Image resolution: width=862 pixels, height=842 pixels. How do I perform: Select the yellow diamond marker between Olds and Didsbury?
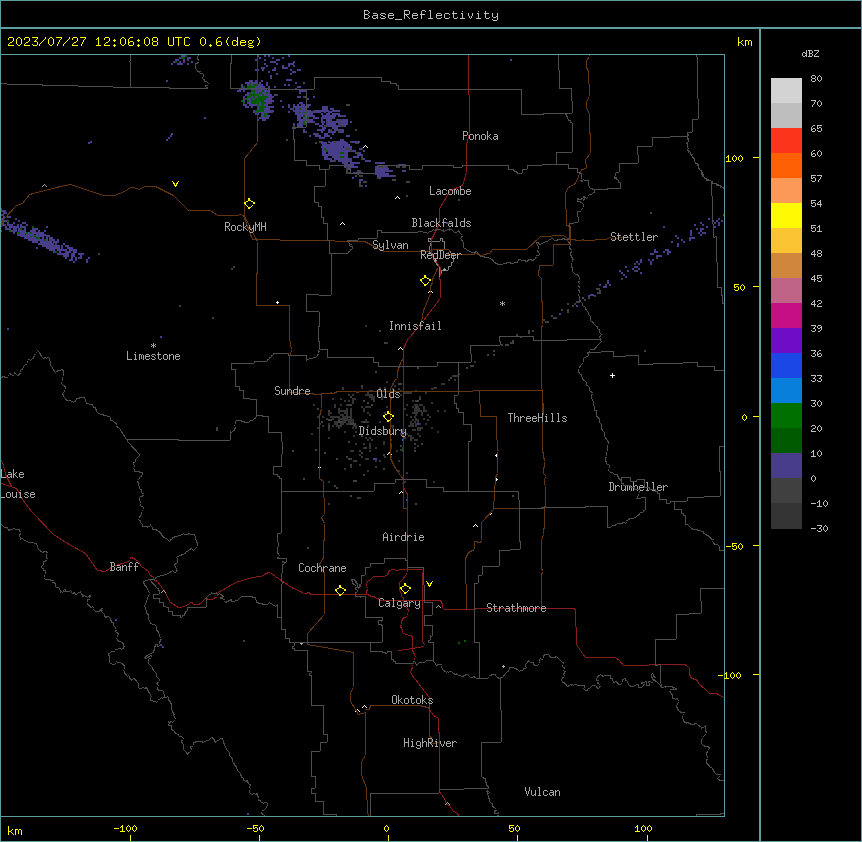pyautogui.click(x=388, y=416)
